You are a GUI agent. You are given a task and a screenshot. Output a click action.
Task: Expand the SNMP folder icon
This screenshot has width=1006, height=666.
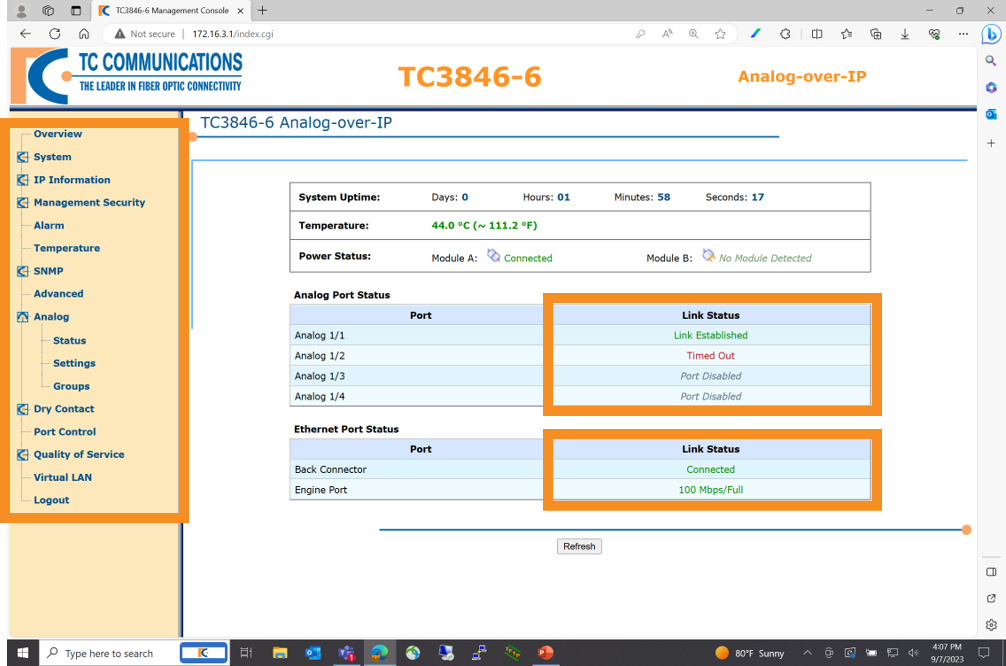[22, 271]
